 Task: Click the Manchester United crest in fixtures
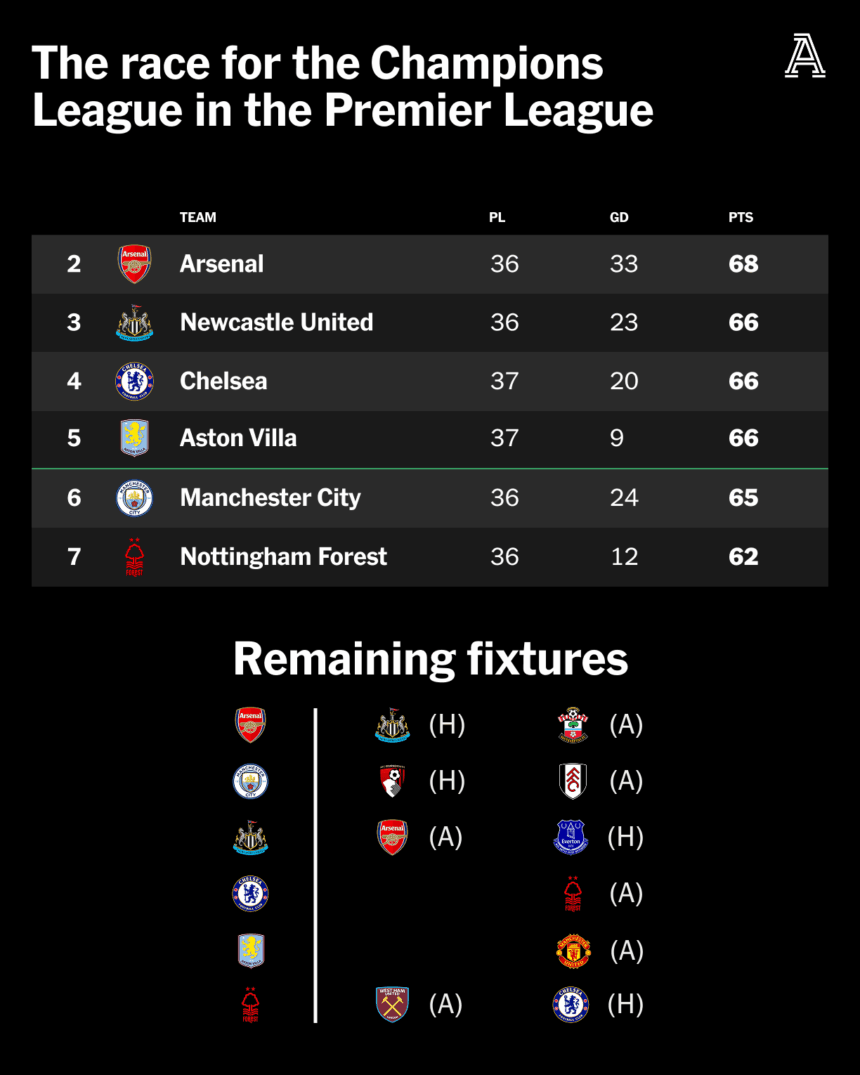(x=573, y=951)
